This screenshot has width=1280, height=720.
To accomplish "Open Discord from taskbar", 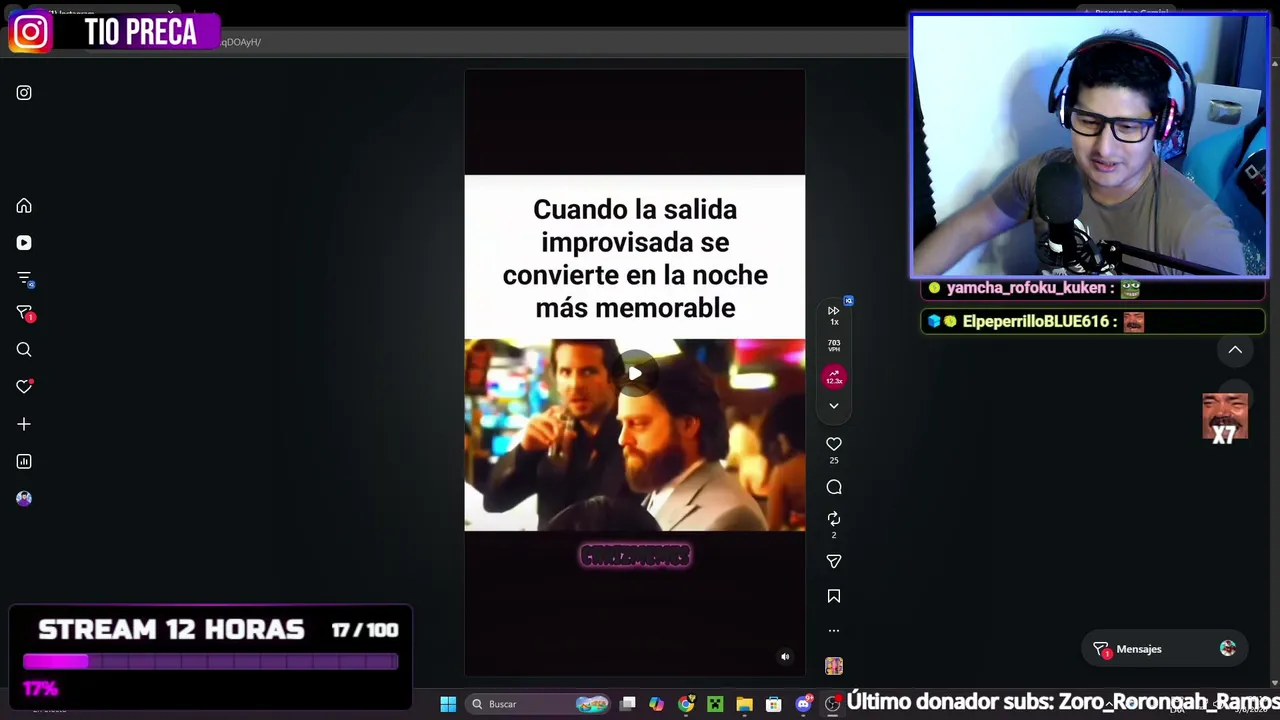I will point(803,704).
